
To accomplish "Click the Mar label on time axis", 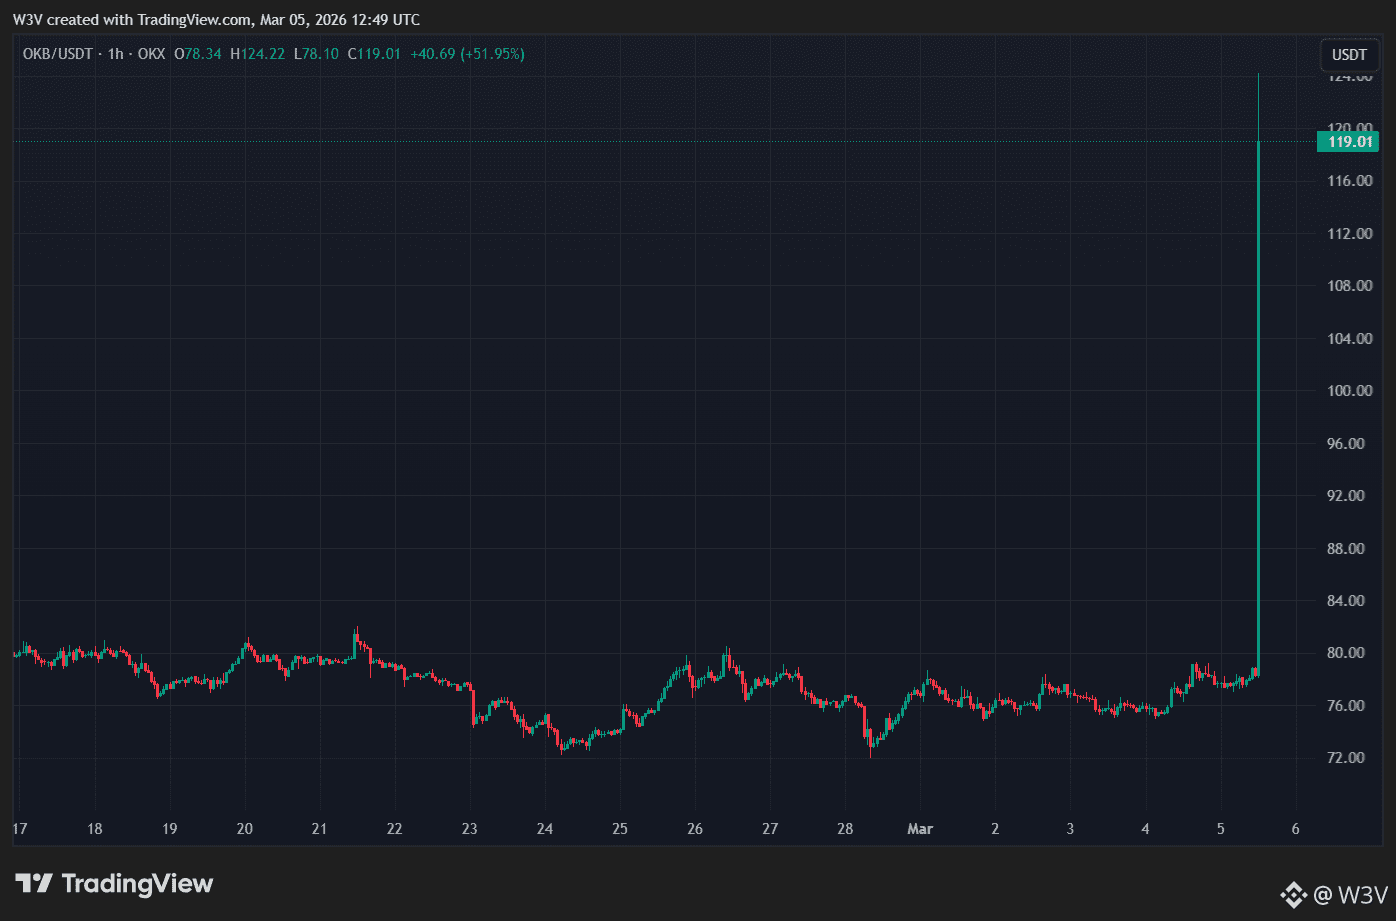I will 920,829.
